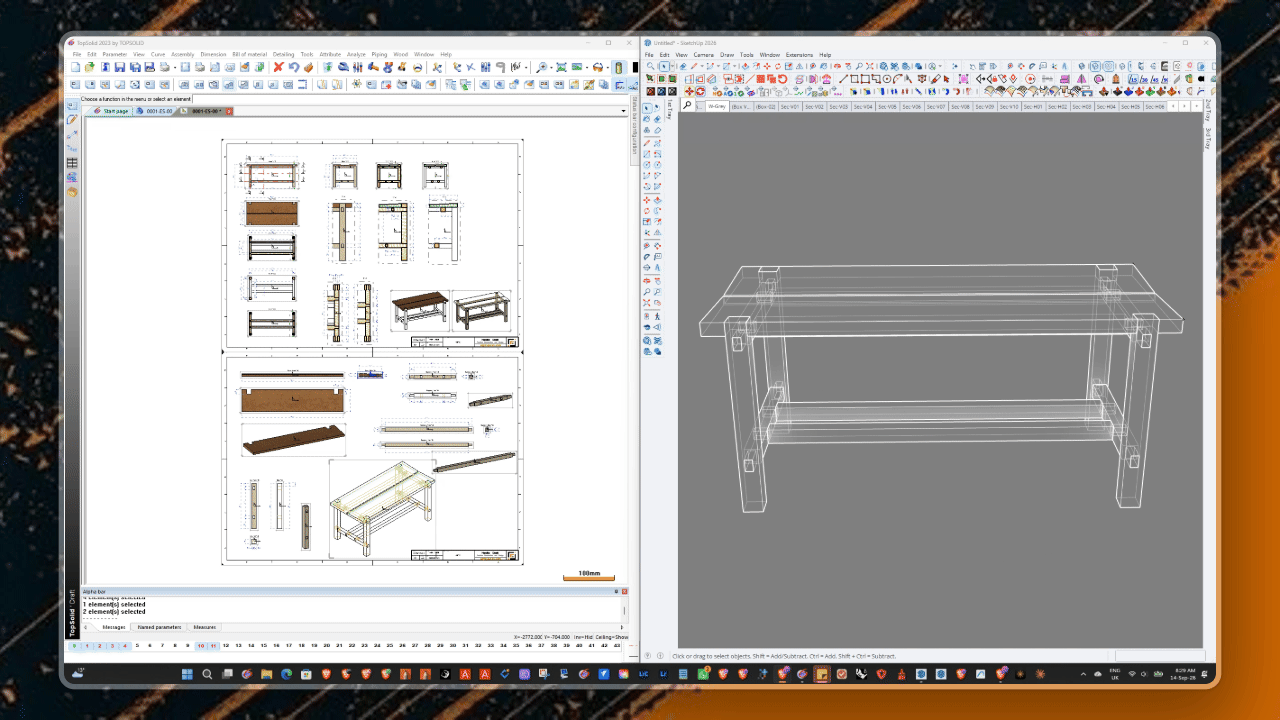Toggle layer 1 in TopSolid layer bar

pos(86,646)
